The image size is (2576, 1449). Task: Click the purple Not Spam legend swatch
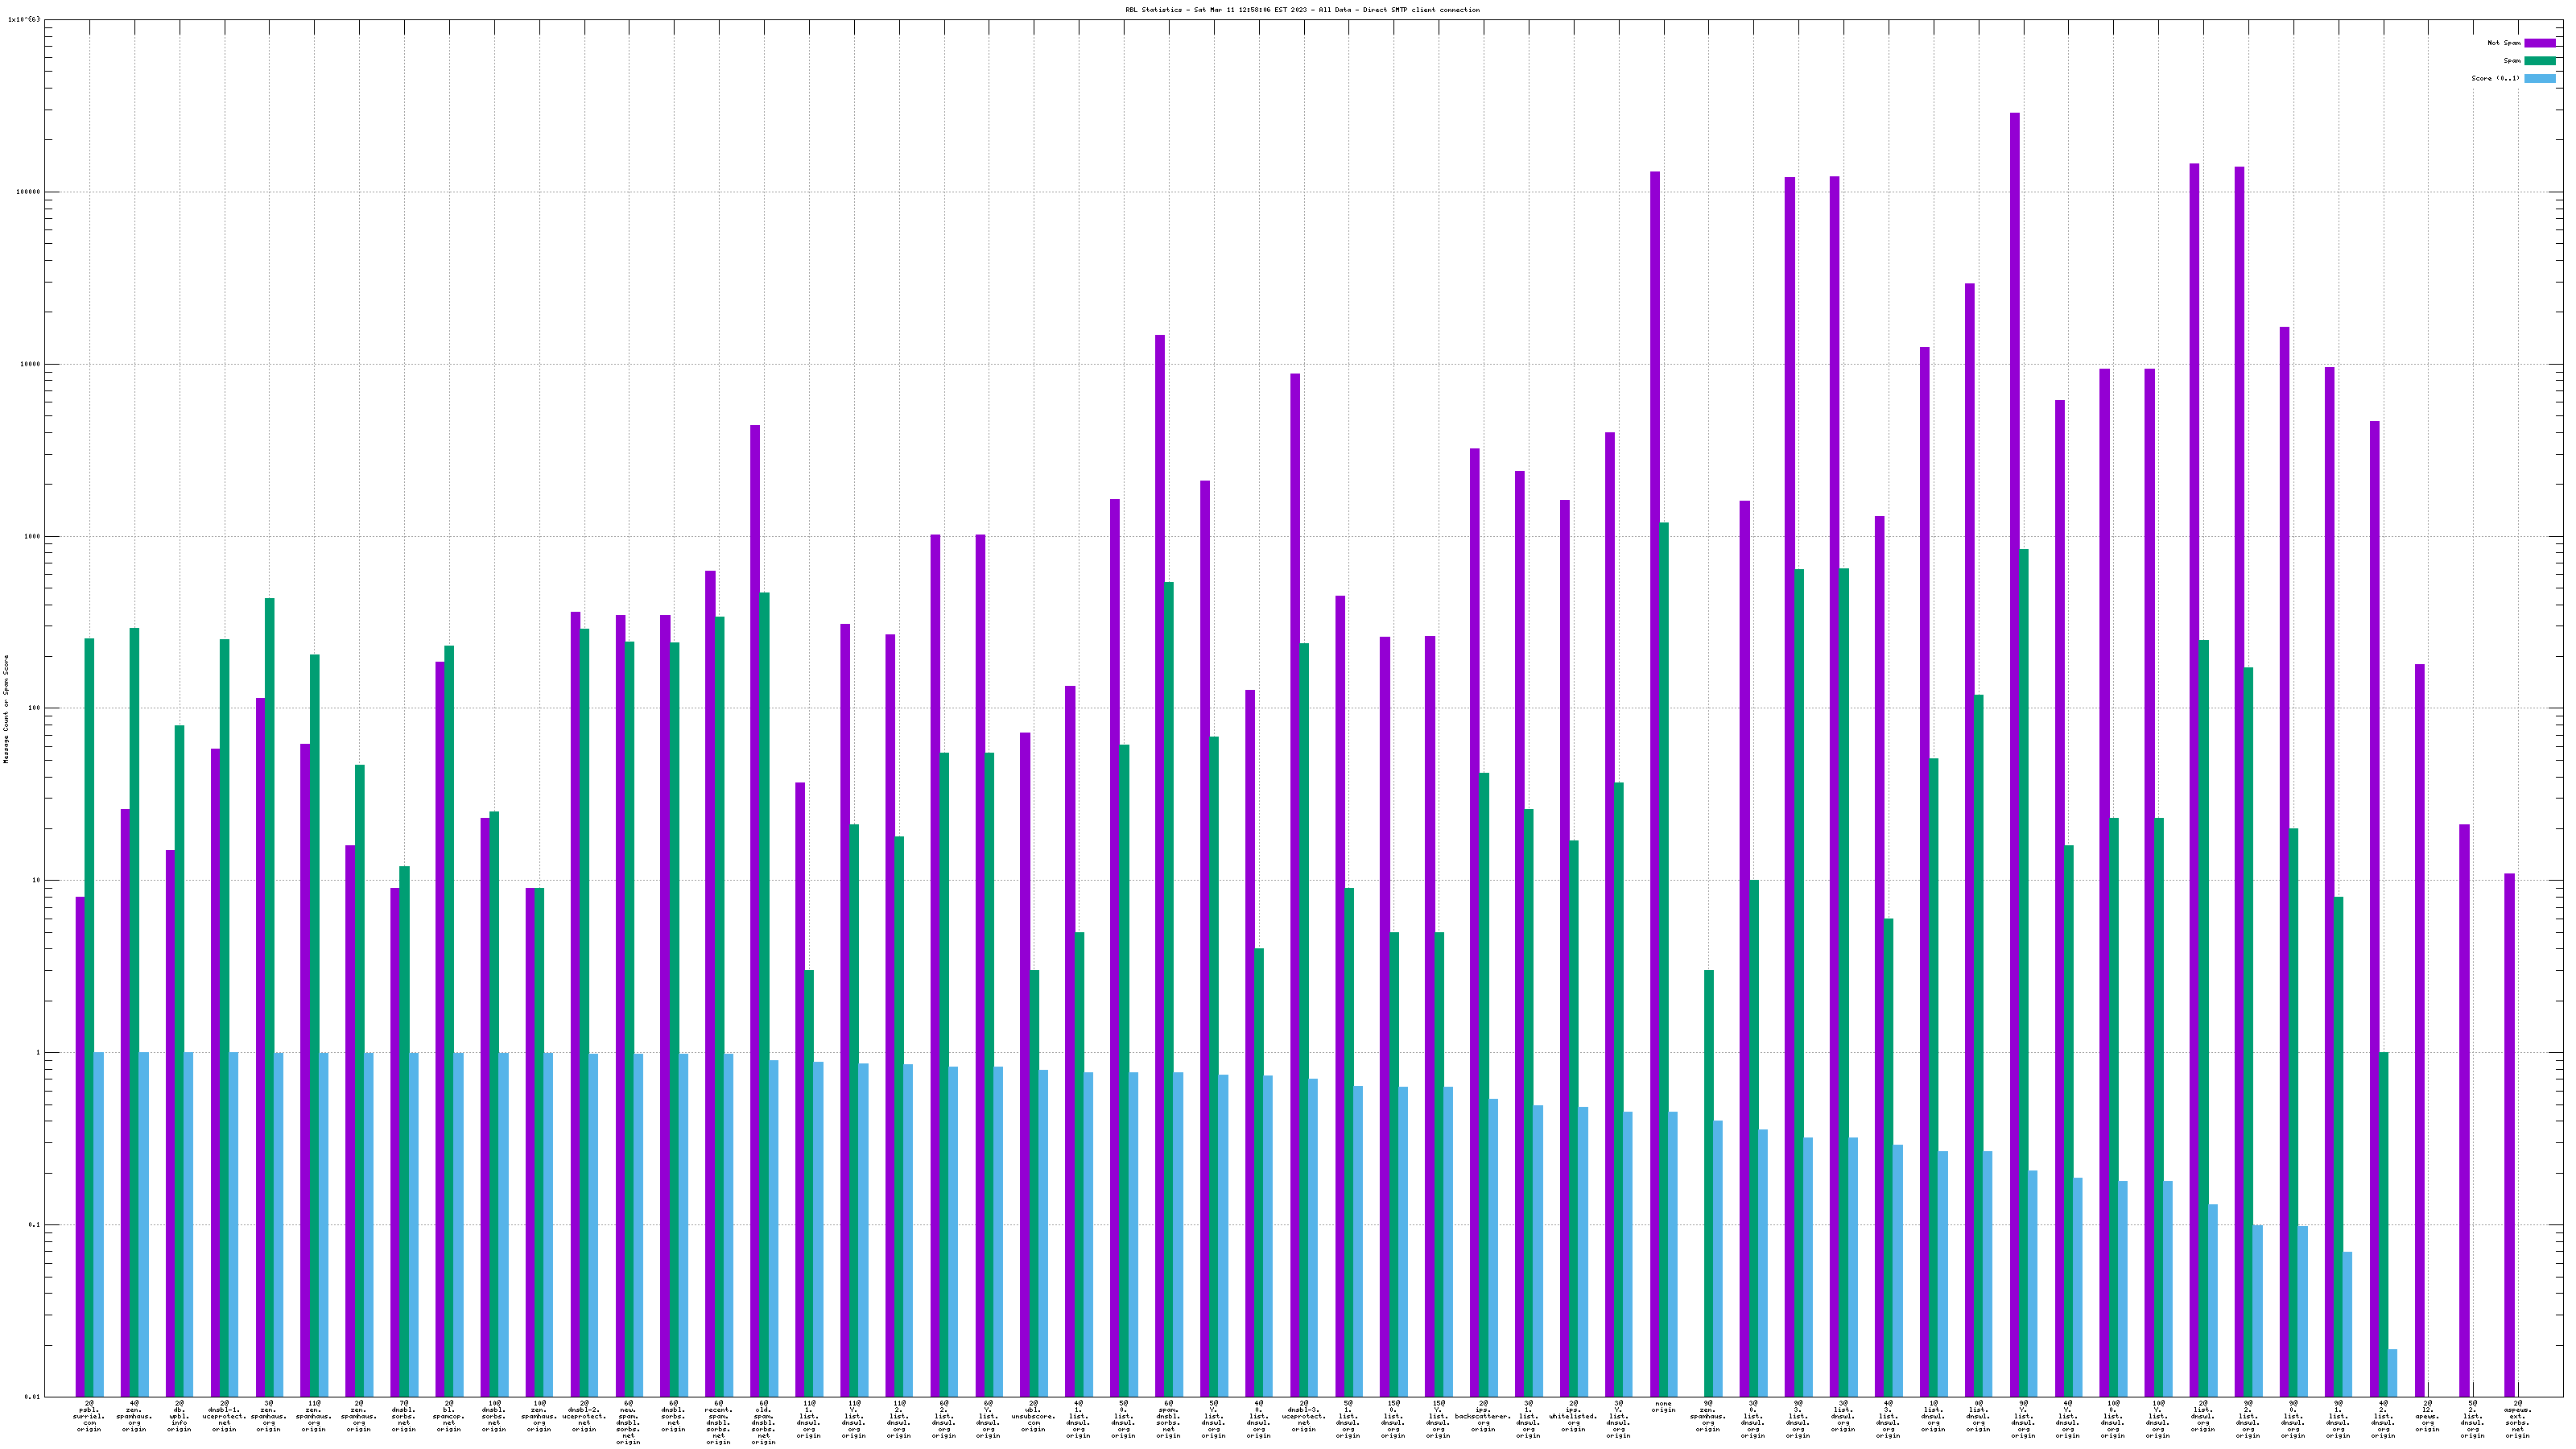(2540, 43)
